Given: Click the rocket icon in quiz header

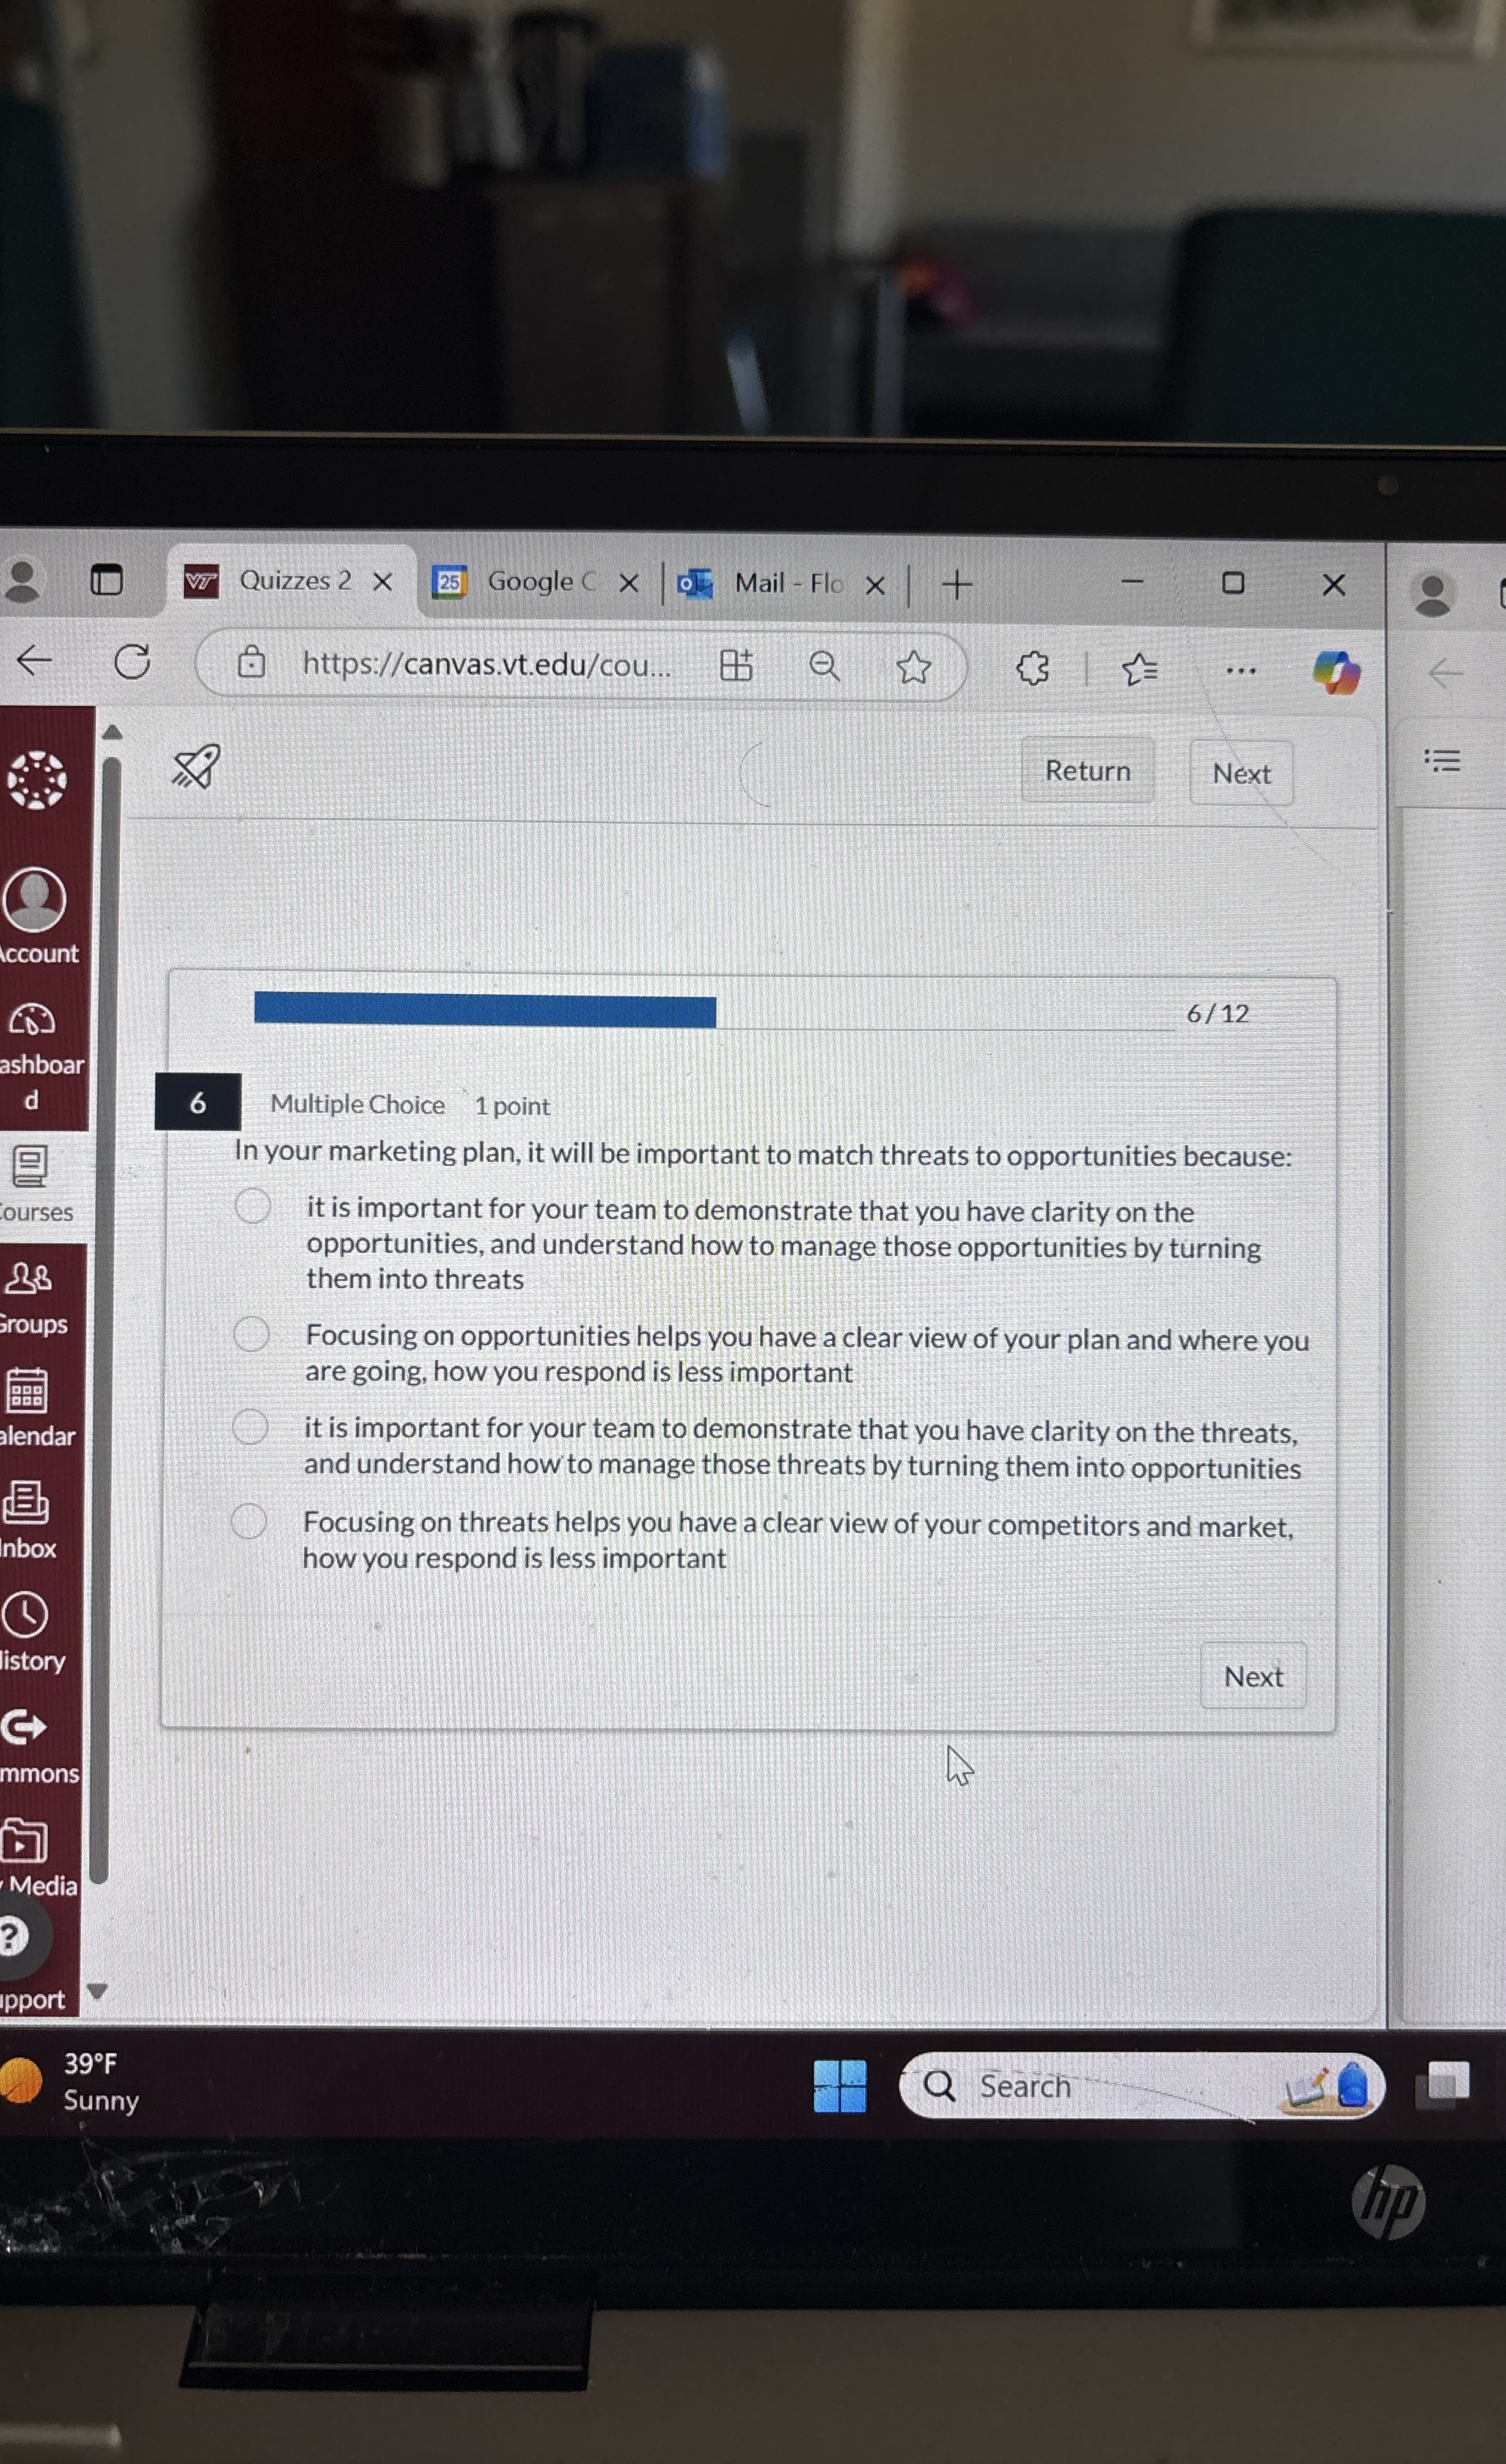Looking at the screenshot, I should coord(196,767).
